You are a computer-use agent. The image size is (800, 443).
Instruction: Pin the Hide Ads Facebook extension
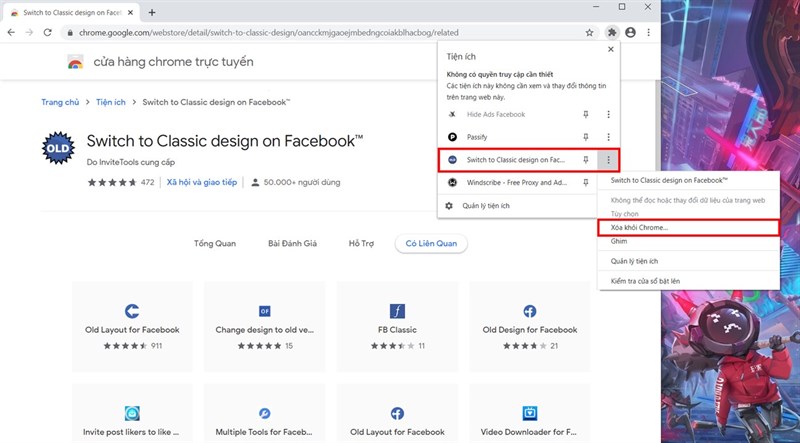[586, 114]
